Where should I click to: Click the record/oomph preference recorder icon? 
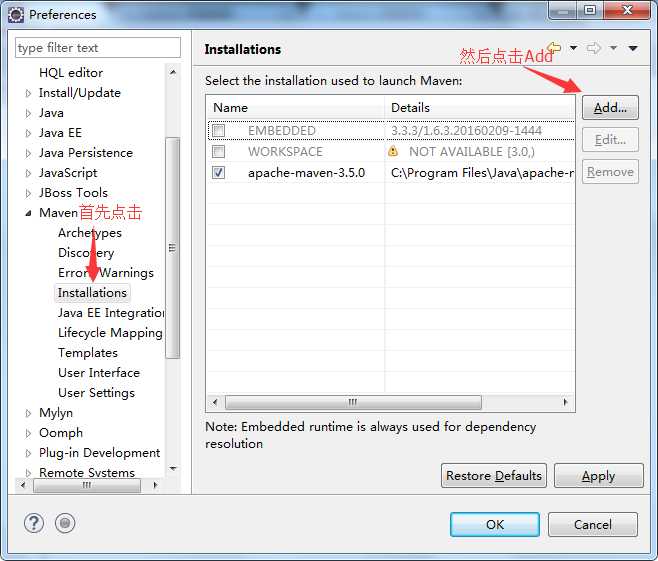coord(65,524)
